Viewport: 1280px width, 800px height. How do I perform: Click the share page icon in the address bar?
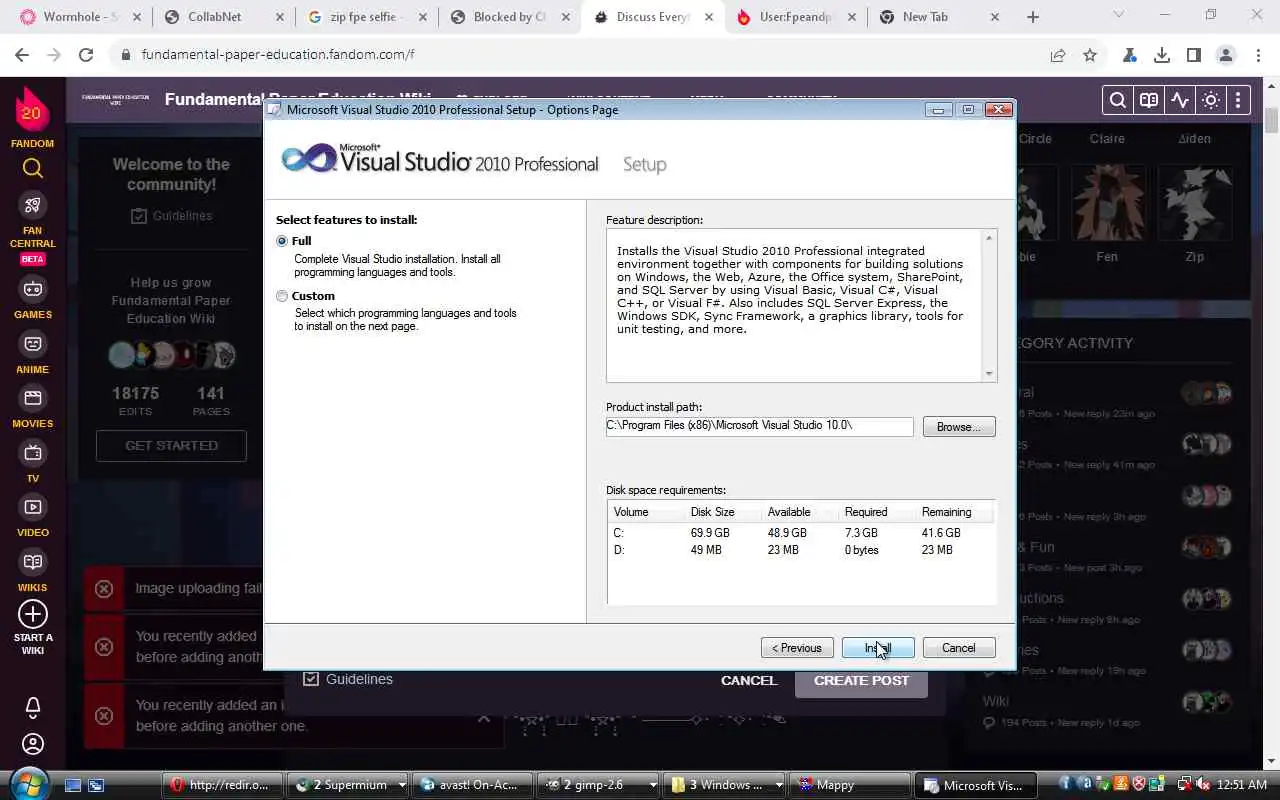pos(1058,55)
